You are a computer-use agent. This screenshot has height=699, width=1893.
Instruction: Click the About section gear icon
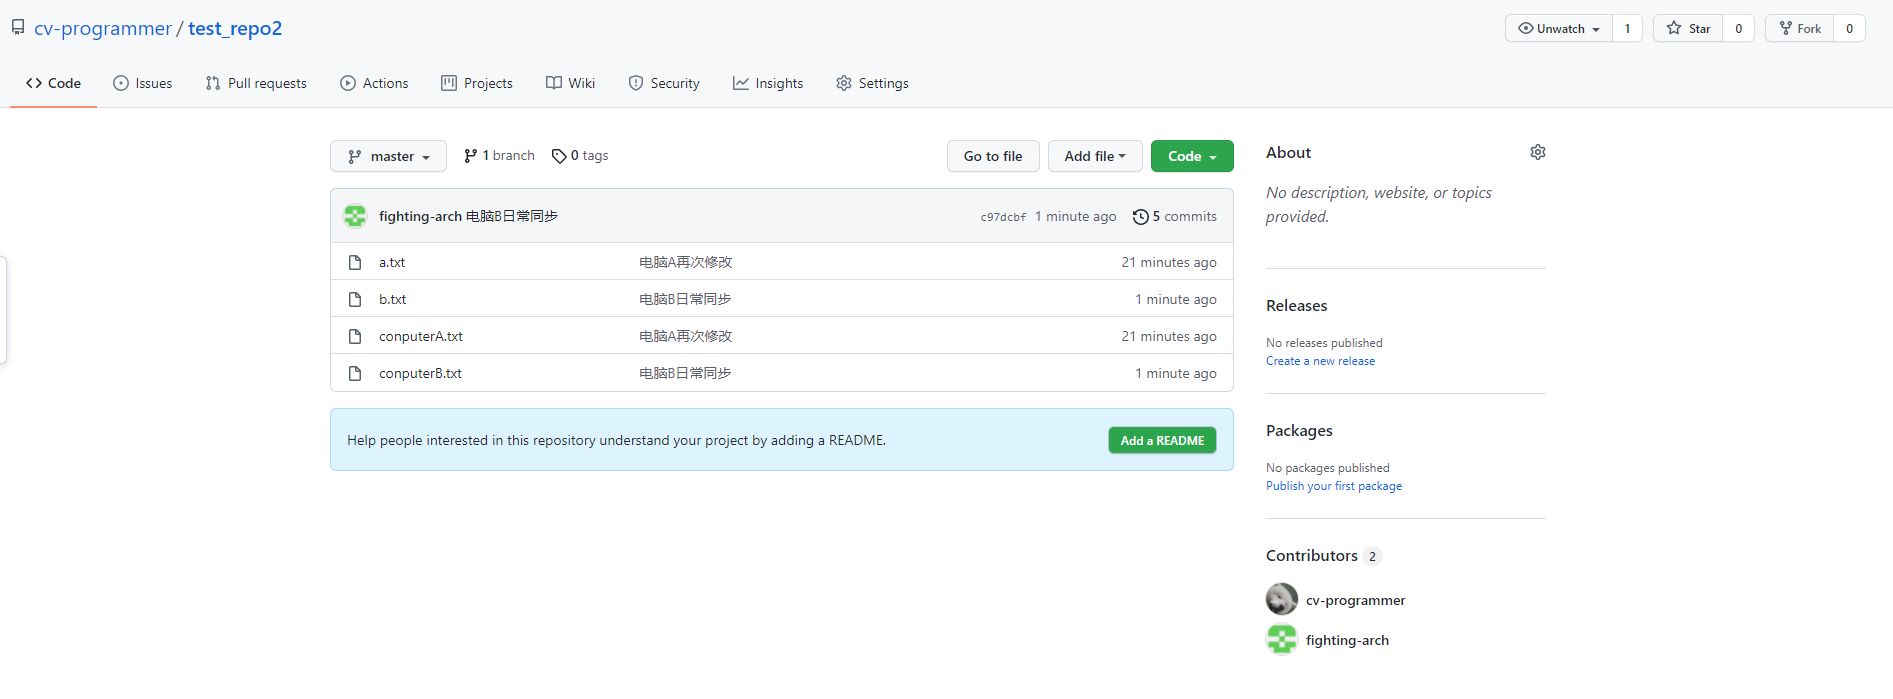[1537, 152]
